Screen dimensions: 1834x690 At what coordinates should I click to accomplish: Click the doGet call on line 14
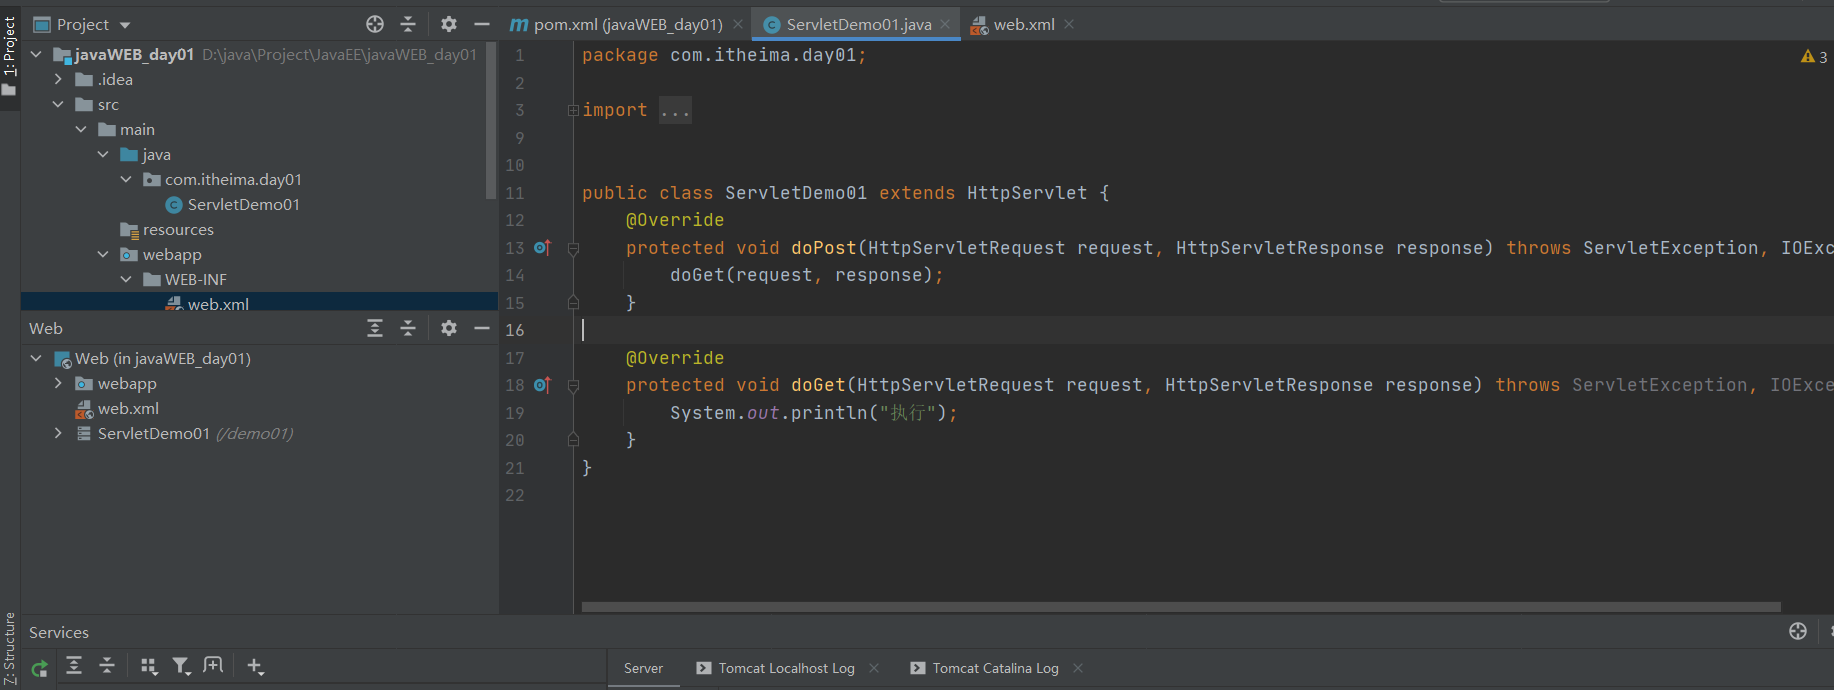[x=697, y=275]
